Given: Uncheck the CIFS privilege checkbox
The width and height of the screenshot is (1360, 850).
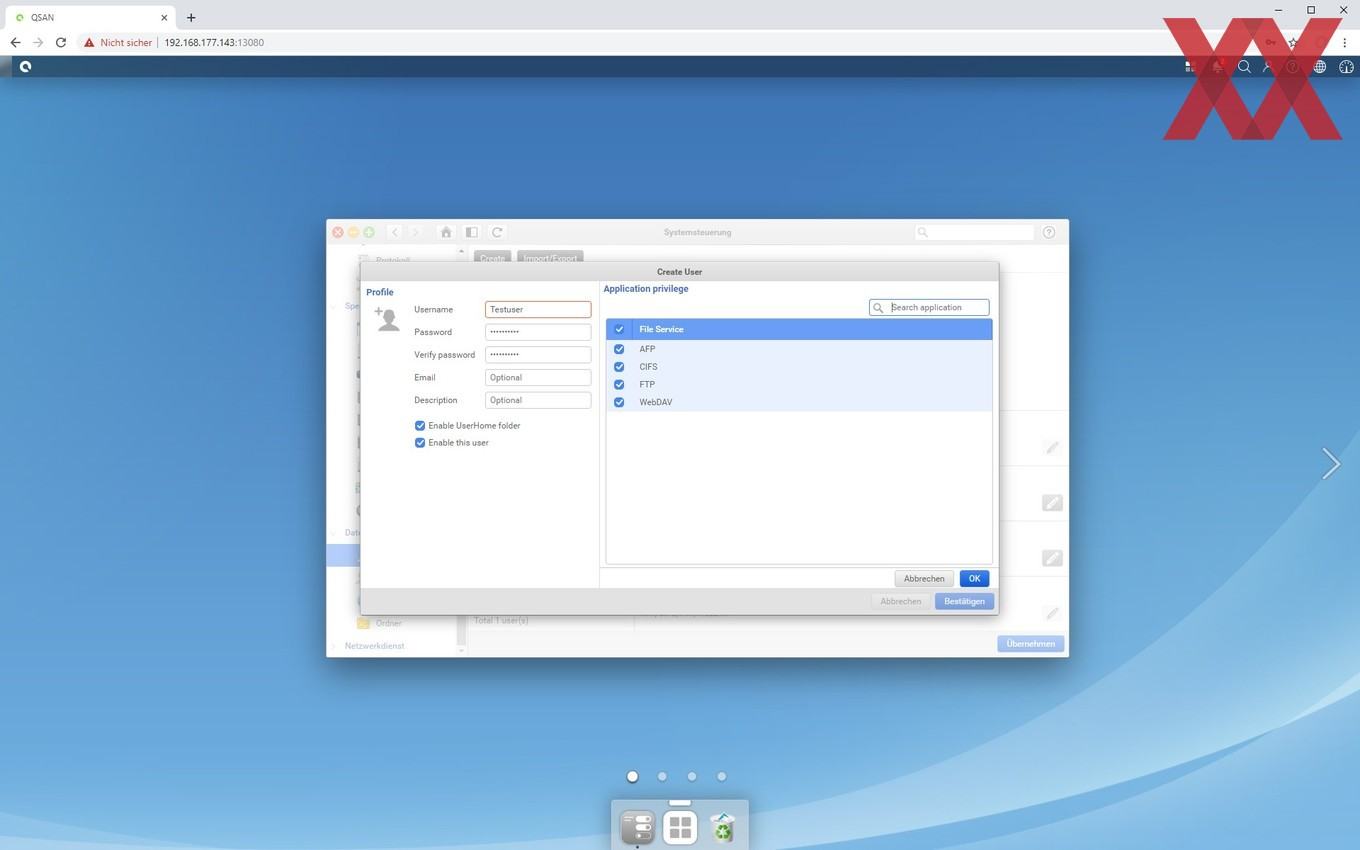Looking at the screenshot, I should 619,367.
